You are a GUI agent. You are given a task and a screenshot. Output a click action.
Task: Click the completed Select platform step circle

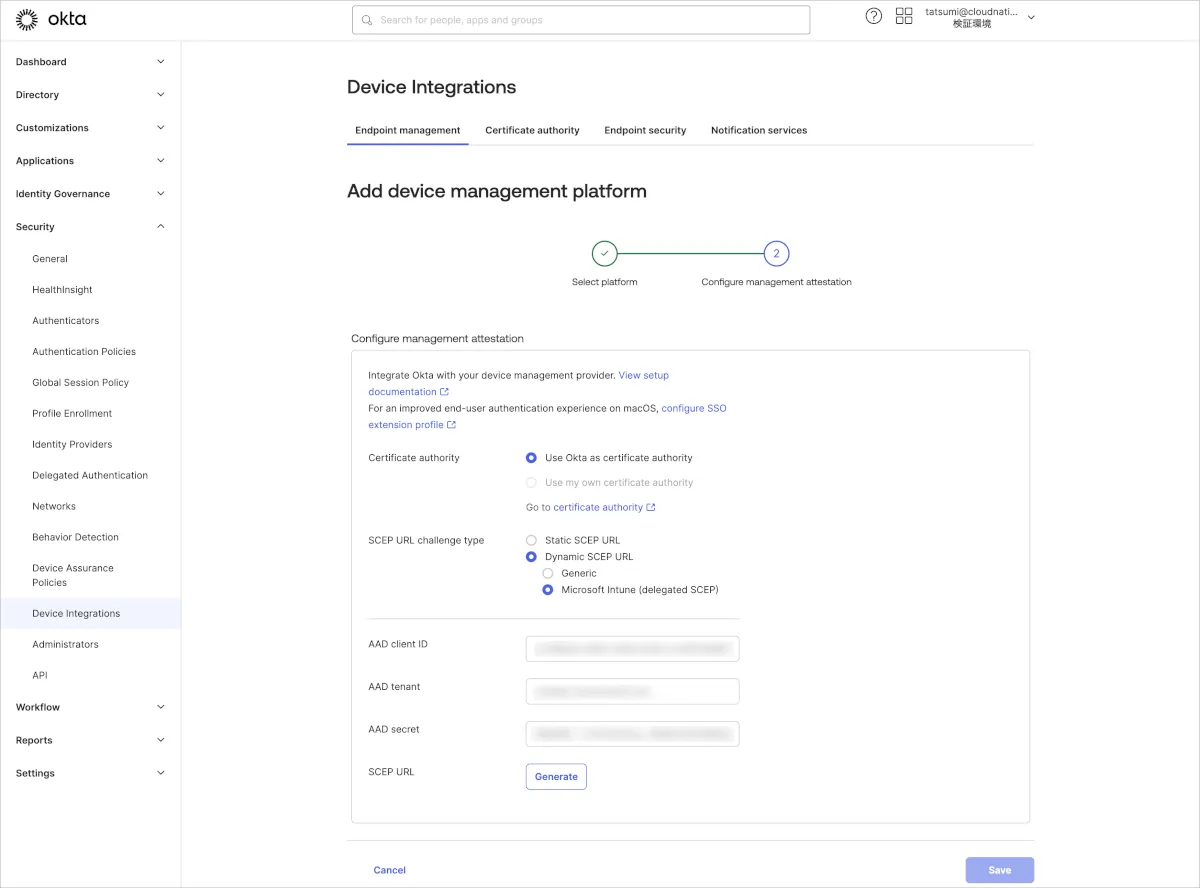pyautogui.click(x=604, y=254)
